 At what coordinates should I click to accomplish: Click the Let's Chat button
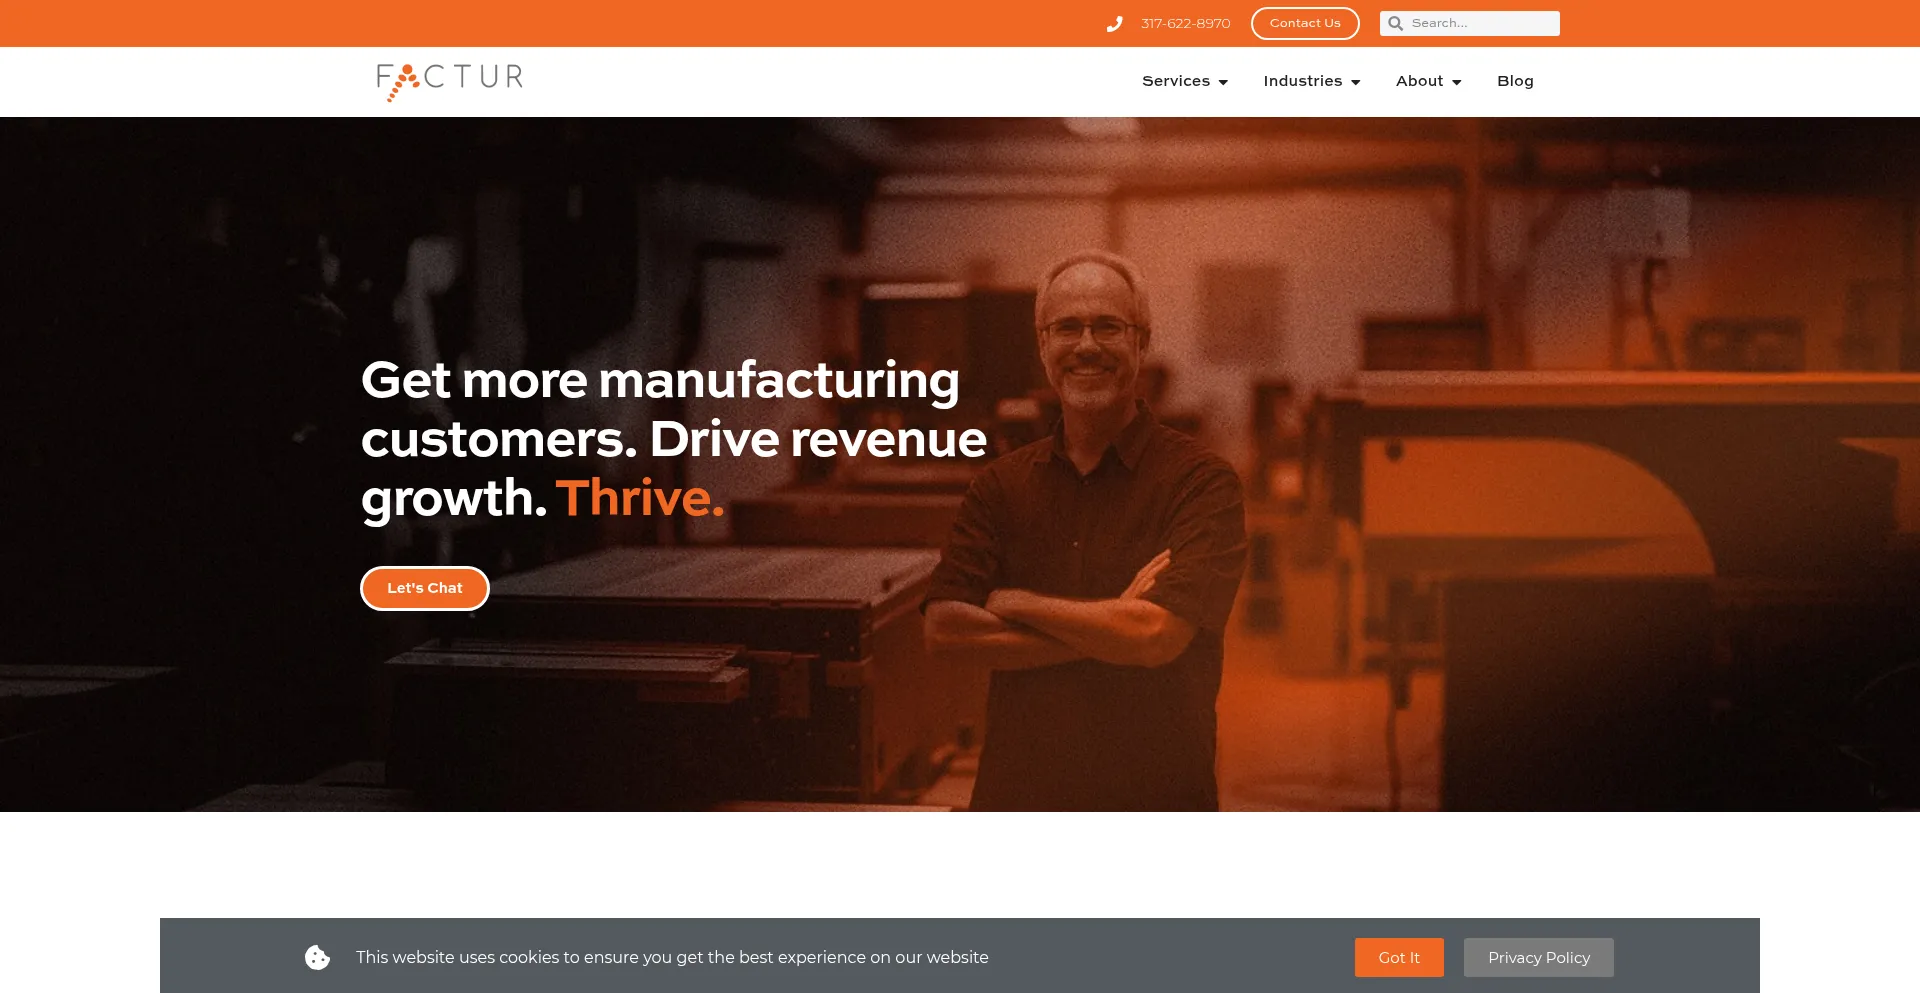(425, 588)
